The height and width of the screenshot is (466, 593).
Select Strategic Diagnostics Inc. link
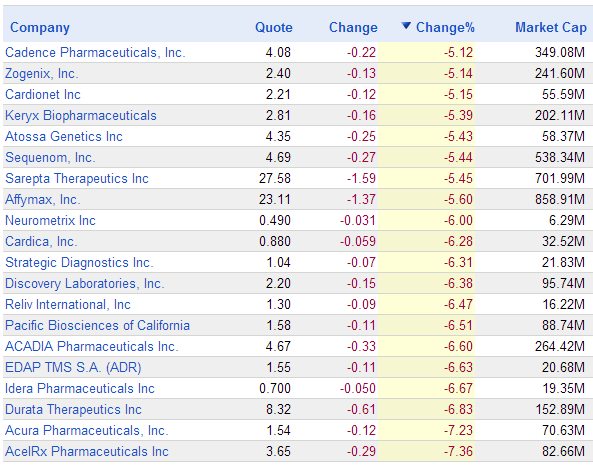point(79,263)
